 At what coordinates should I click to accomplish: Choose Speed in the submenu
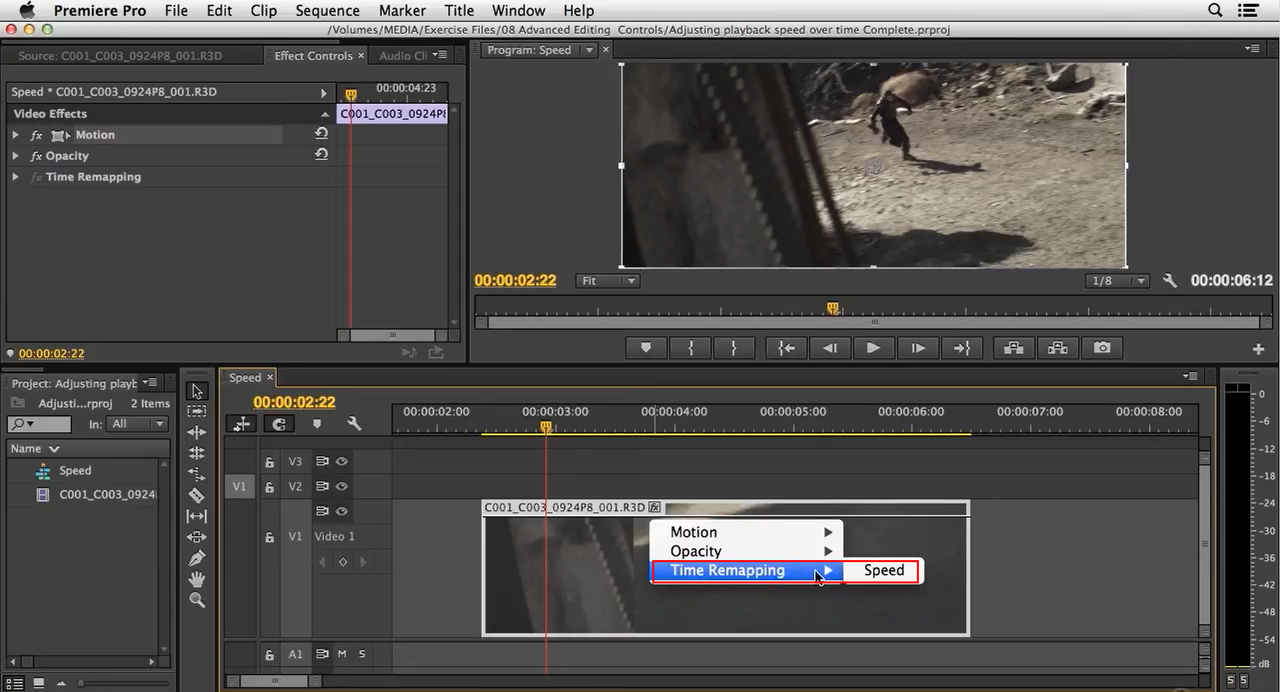pyautogui.click(x=884, y=570)
